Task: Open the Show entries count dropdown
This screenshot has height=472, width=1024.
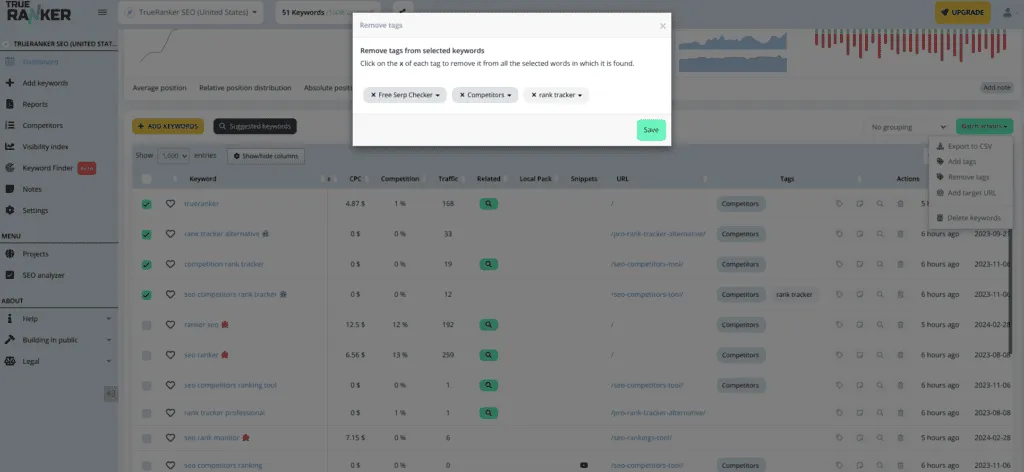Action: pos(173,156)
